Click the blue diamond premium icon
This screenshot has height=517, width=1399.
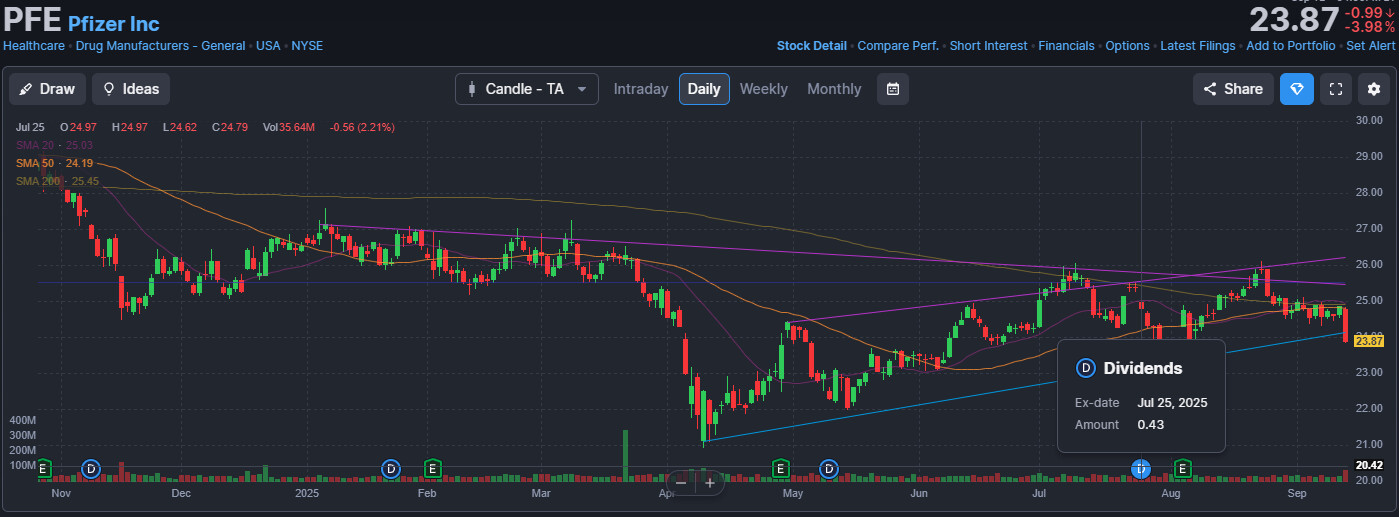(x=1297, y=89)
